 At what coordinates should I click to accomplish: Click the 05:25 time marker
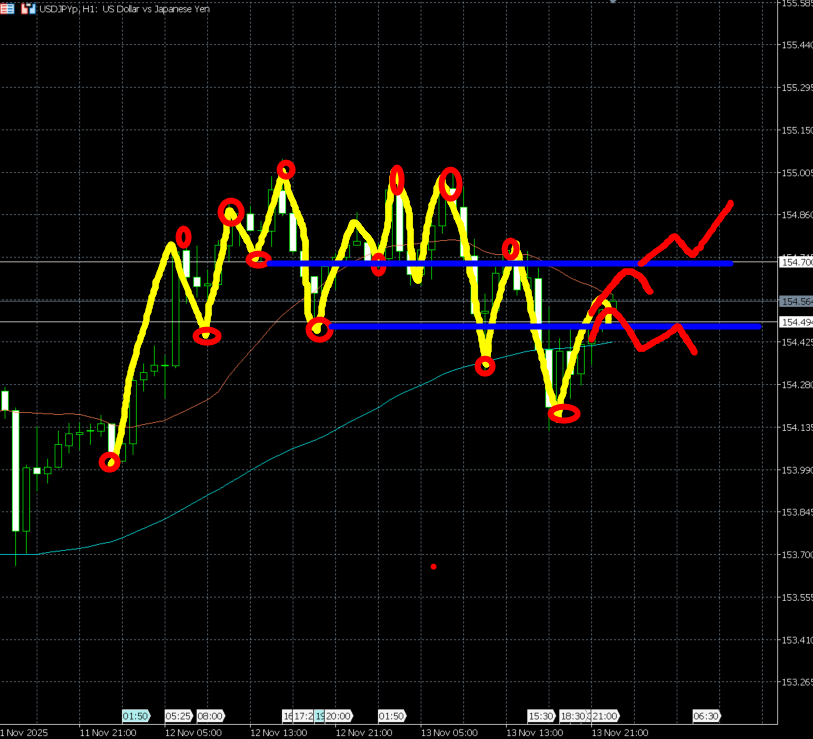pyautogui.click(x=178, y=716)
